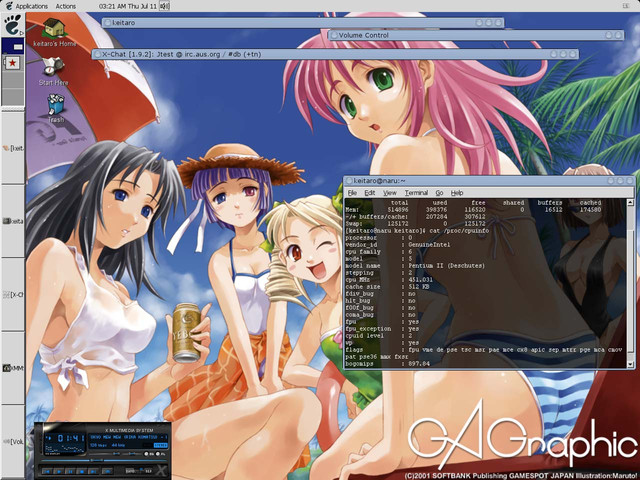Switch to keitaro entry in side window list

(13, 148)
